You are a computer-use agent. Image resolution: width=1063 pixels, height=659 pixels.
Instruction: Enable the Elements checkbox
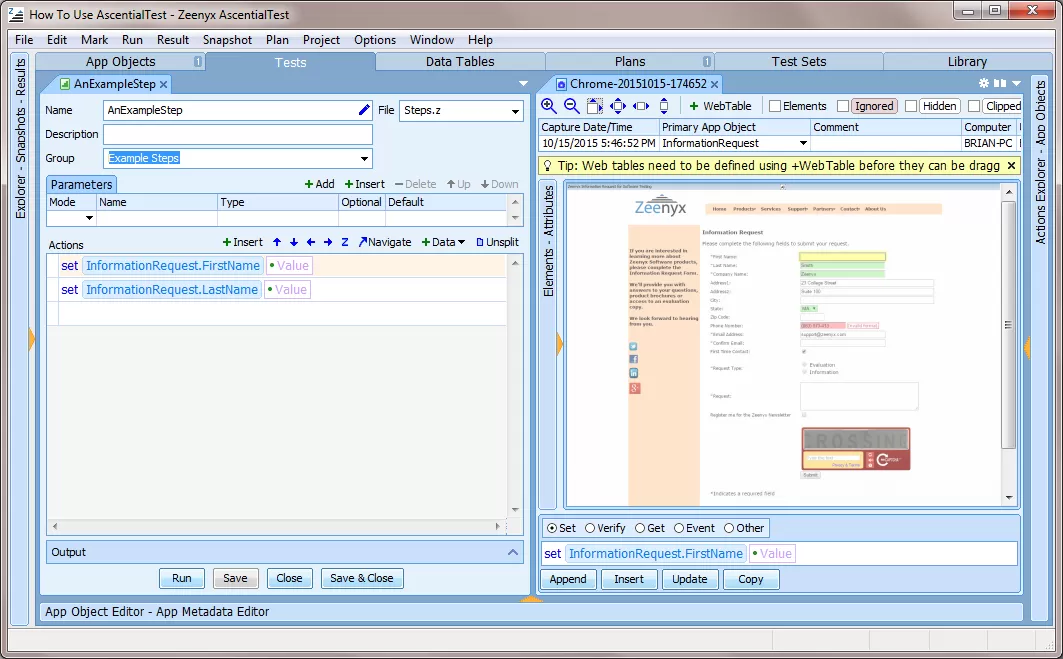[775, 106]
